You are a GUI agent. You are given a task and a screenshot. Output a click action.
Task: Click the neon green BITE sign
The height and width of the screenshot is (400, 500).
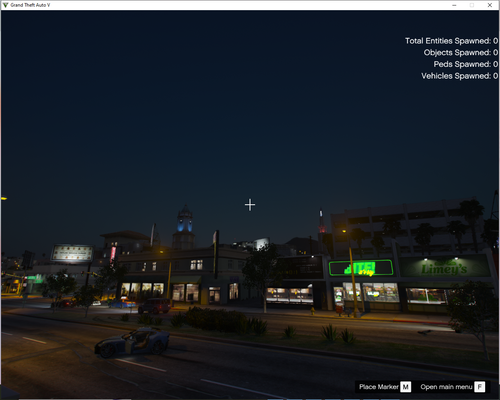point(361,268)
